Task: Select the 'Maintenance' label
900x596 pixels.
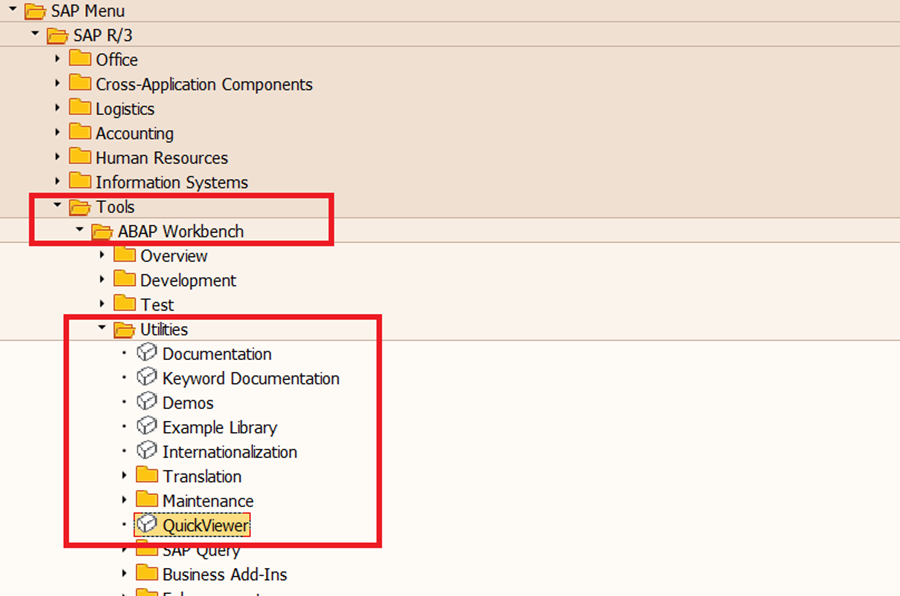Action: pyautogui.click(x=208, y=501)
